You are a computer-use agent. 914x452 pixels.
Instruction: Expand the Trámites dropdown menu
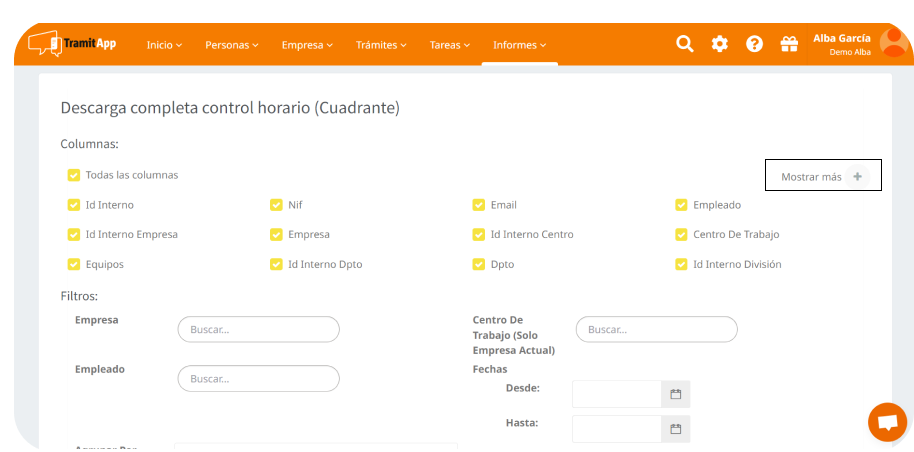(x=381, y=45)
